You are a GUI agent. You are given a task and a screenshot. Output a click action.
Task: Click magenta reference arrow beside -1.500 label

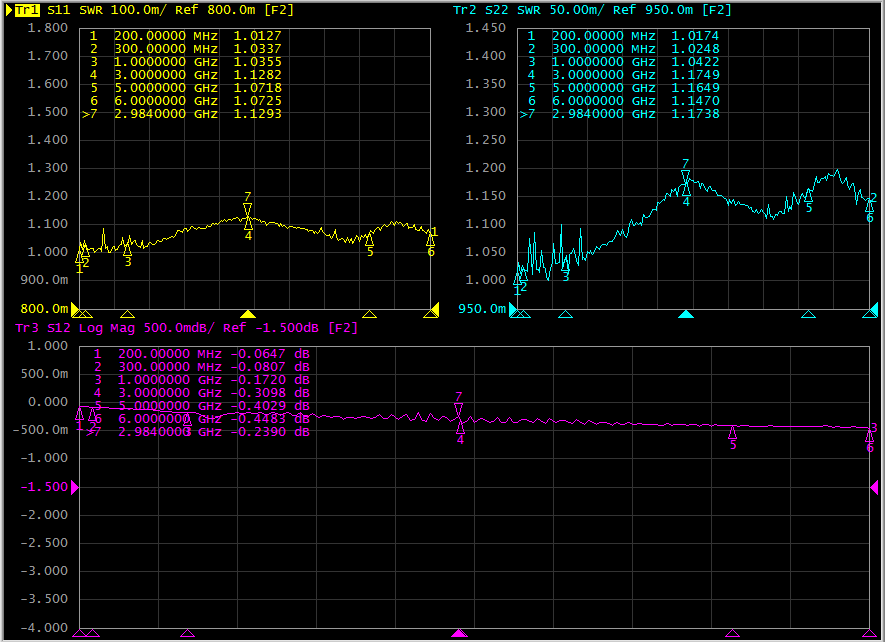(75, 487)
